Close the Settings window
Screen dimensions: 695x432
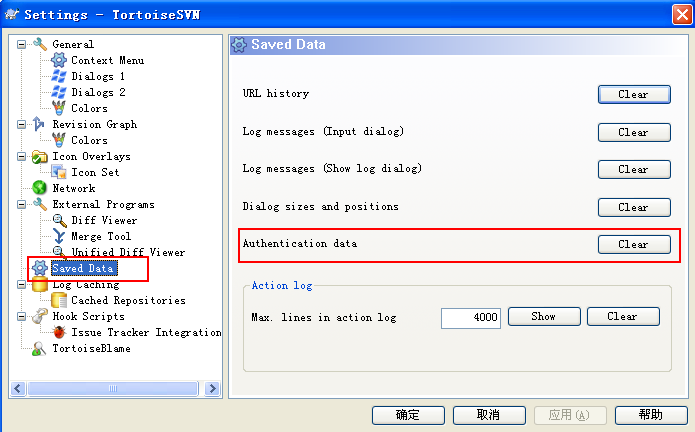click(682, 15)
